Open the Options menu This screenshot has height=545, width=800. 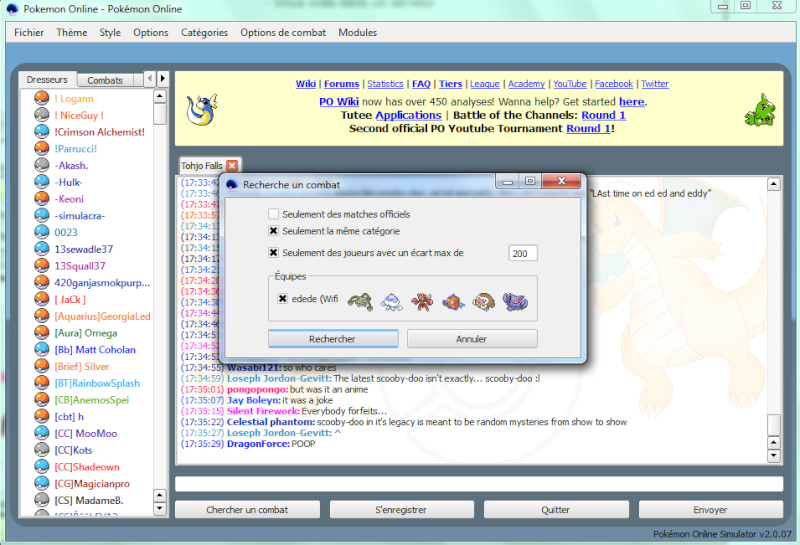(x=151, y=32)
